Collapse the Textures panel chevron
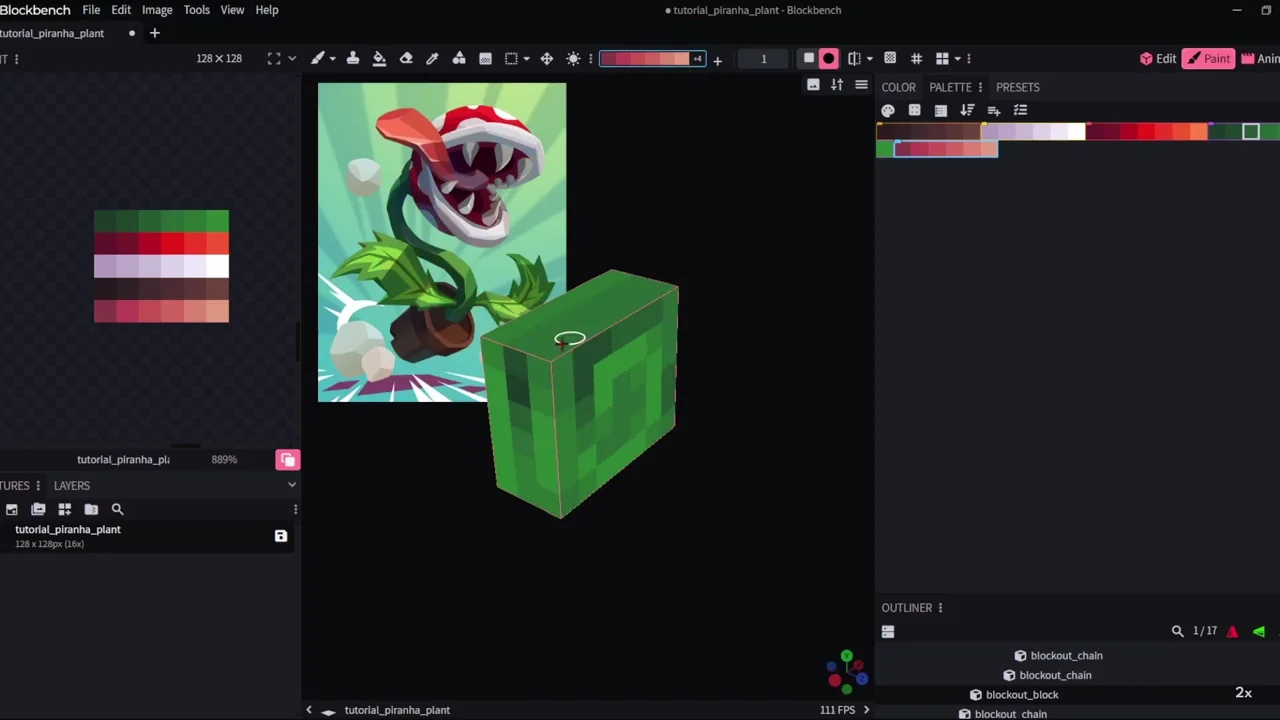The image size is (1280, 720). click(x=292, y=485)
